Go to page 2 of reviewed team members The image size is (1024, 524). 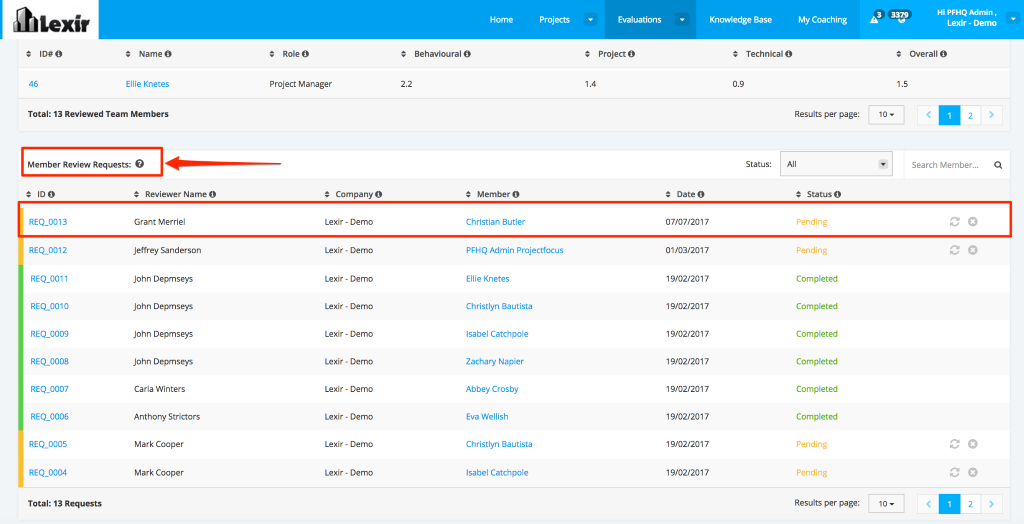point(970,115)
